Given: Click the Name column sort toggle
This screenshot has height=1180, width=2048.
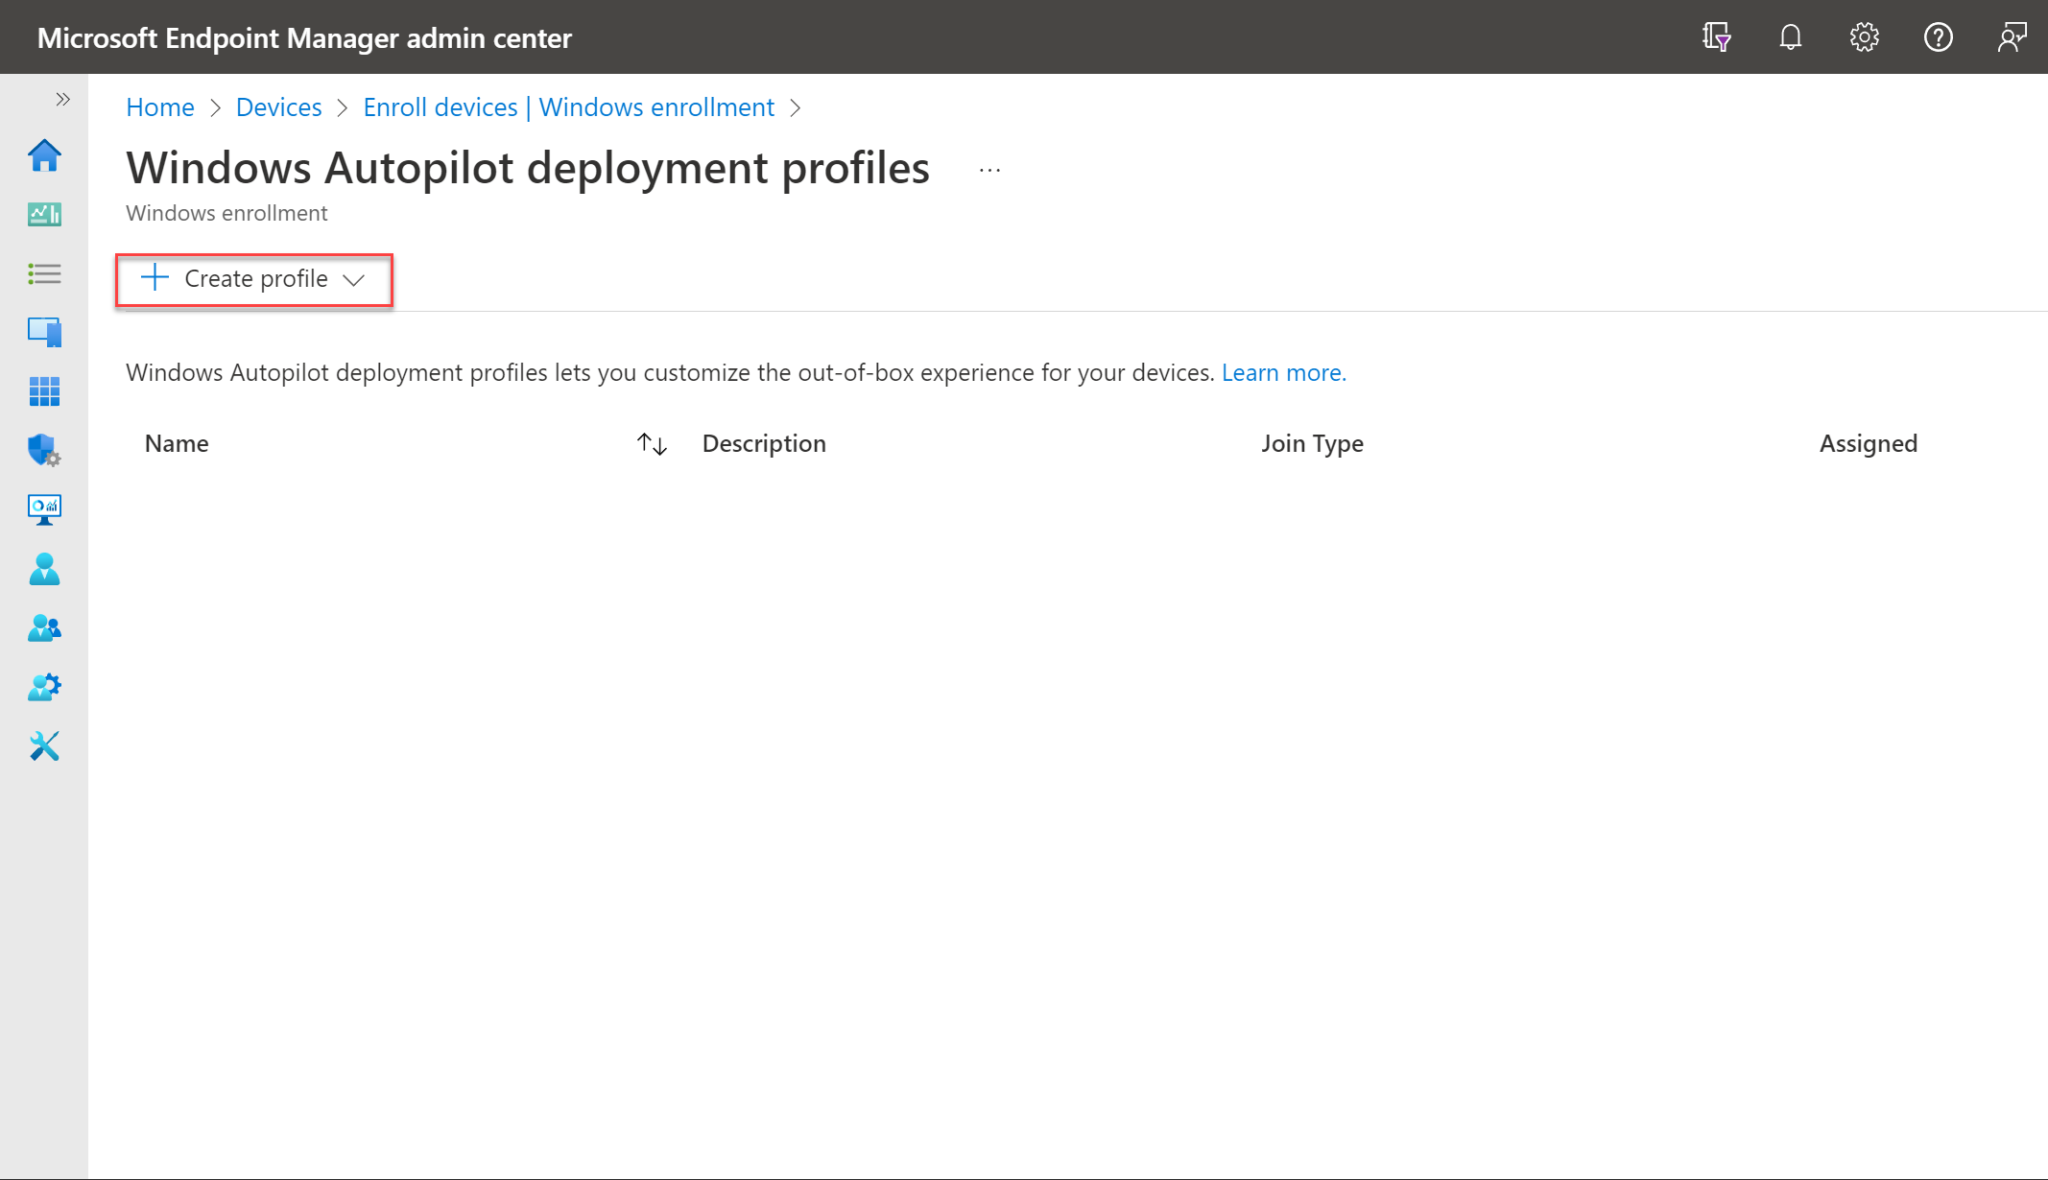Looking at the screenshot, I should coord(651,443).
